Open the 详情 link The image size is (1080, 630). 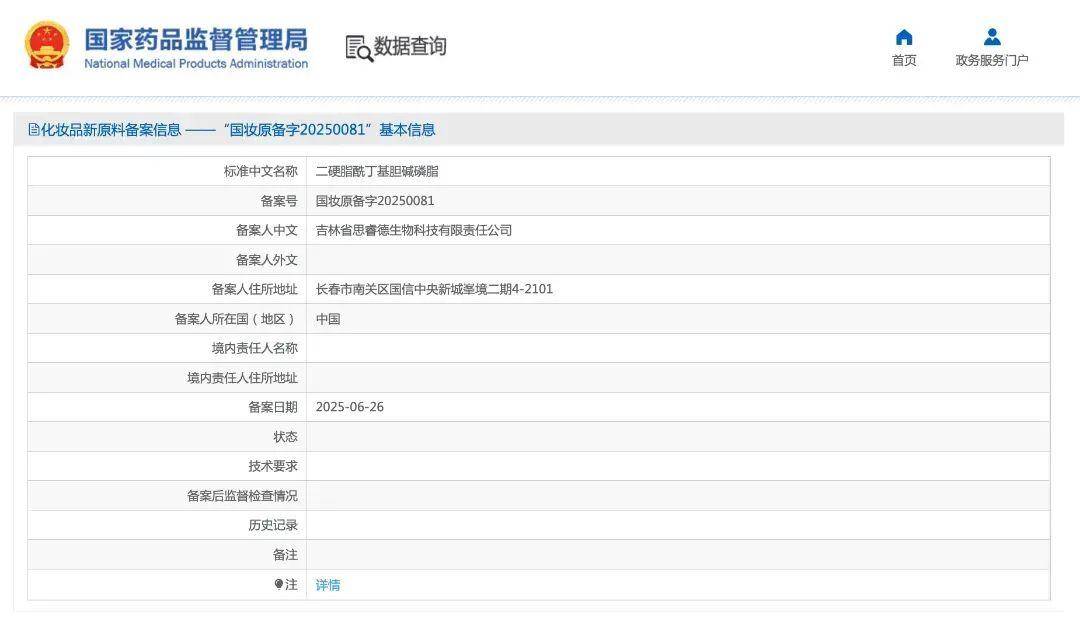click(328, 585)
